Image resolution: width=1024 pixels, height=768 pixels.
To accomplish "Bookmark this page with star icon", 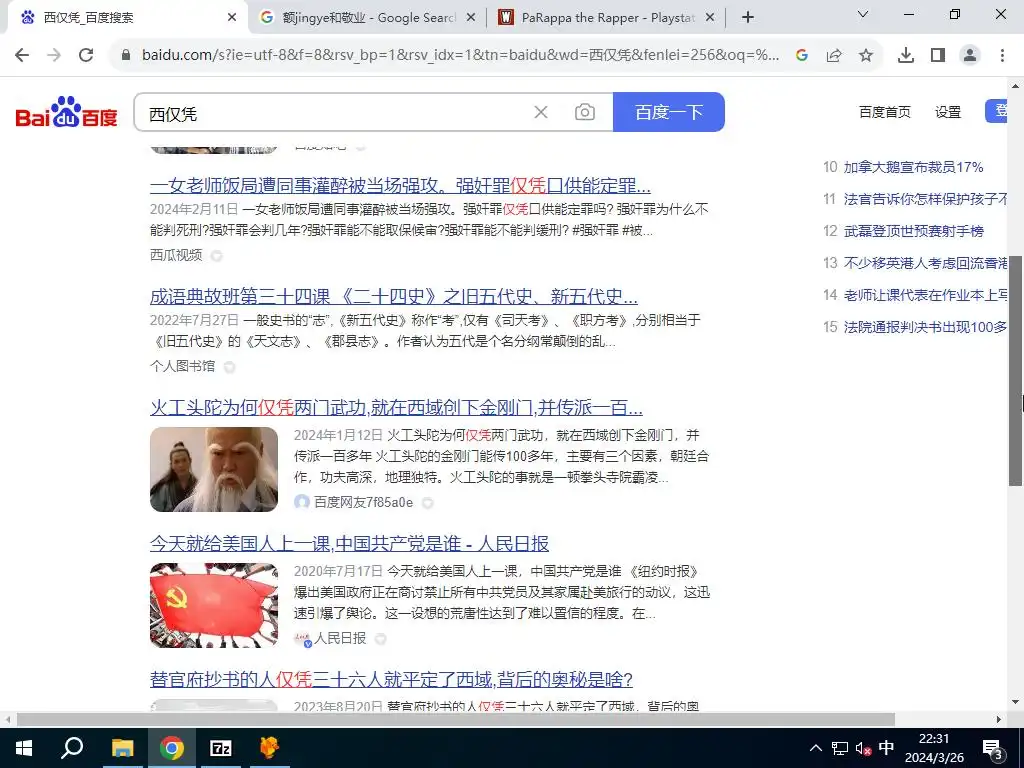I will 866,56.
